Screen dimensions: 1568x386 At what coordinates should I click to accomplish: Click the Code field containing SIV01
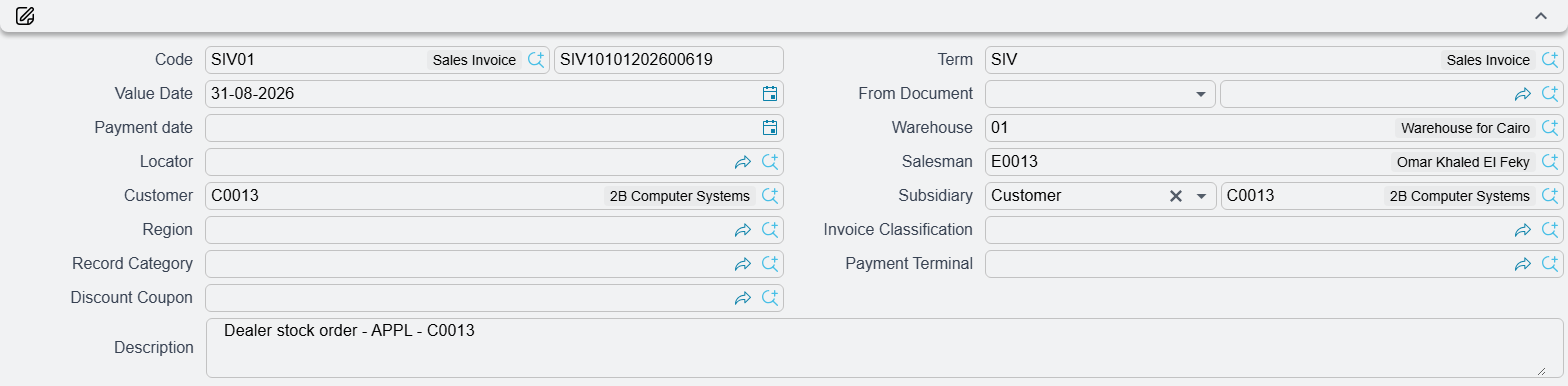[377, 60]
